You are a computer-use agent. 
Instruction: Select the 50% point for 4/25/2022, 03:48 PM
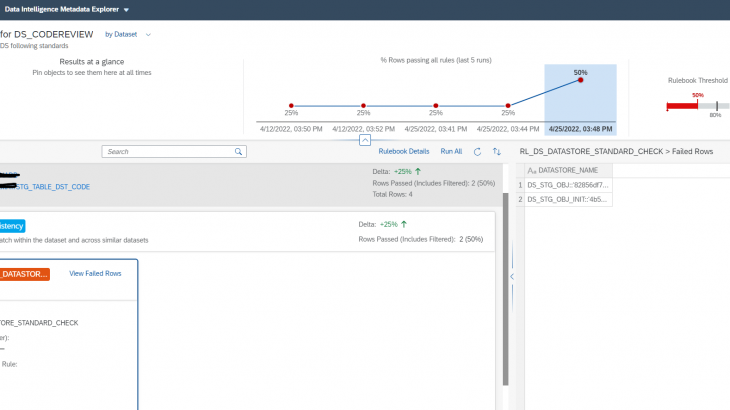[x=581, y=80]
